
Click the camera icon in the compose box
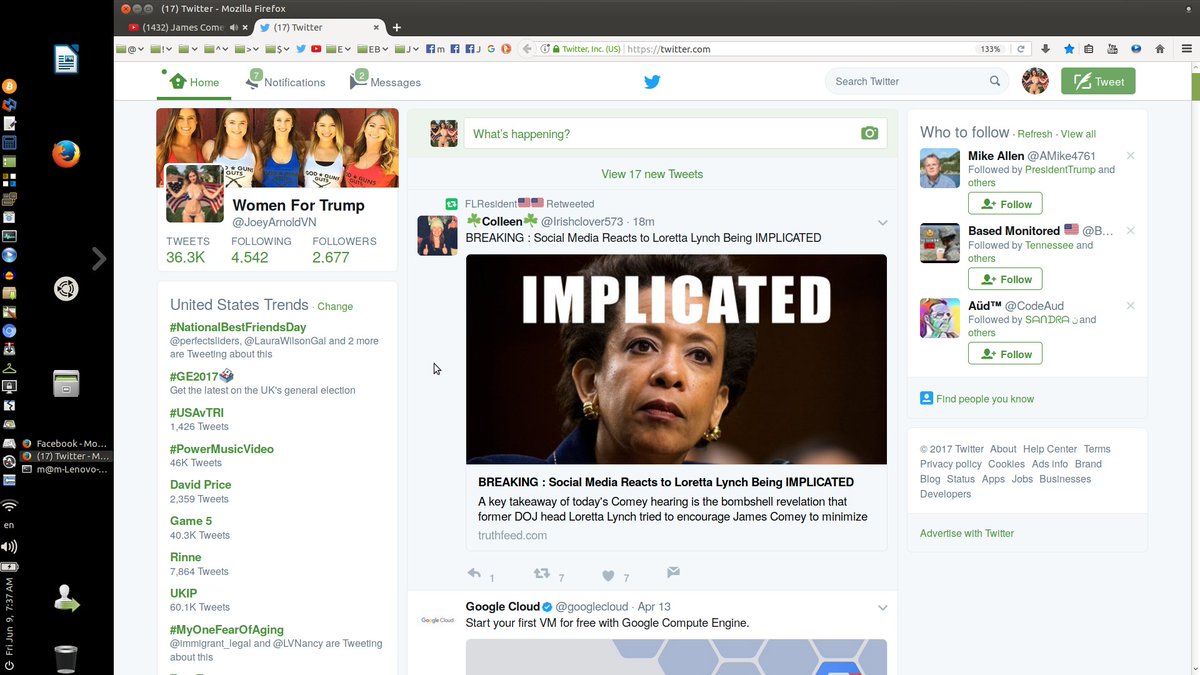coord(869,132)
